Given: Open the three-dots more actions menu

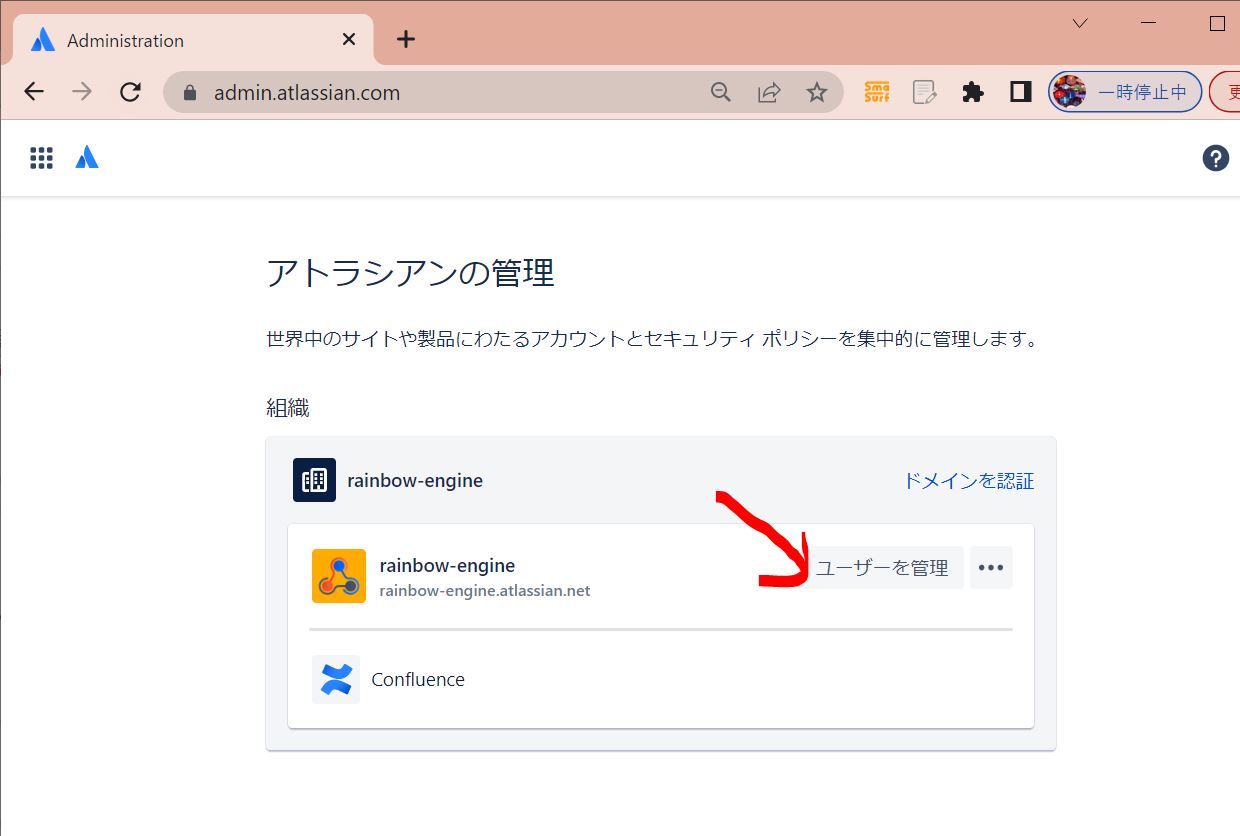Looking at the screenshot, I should [x=991, y=568].
